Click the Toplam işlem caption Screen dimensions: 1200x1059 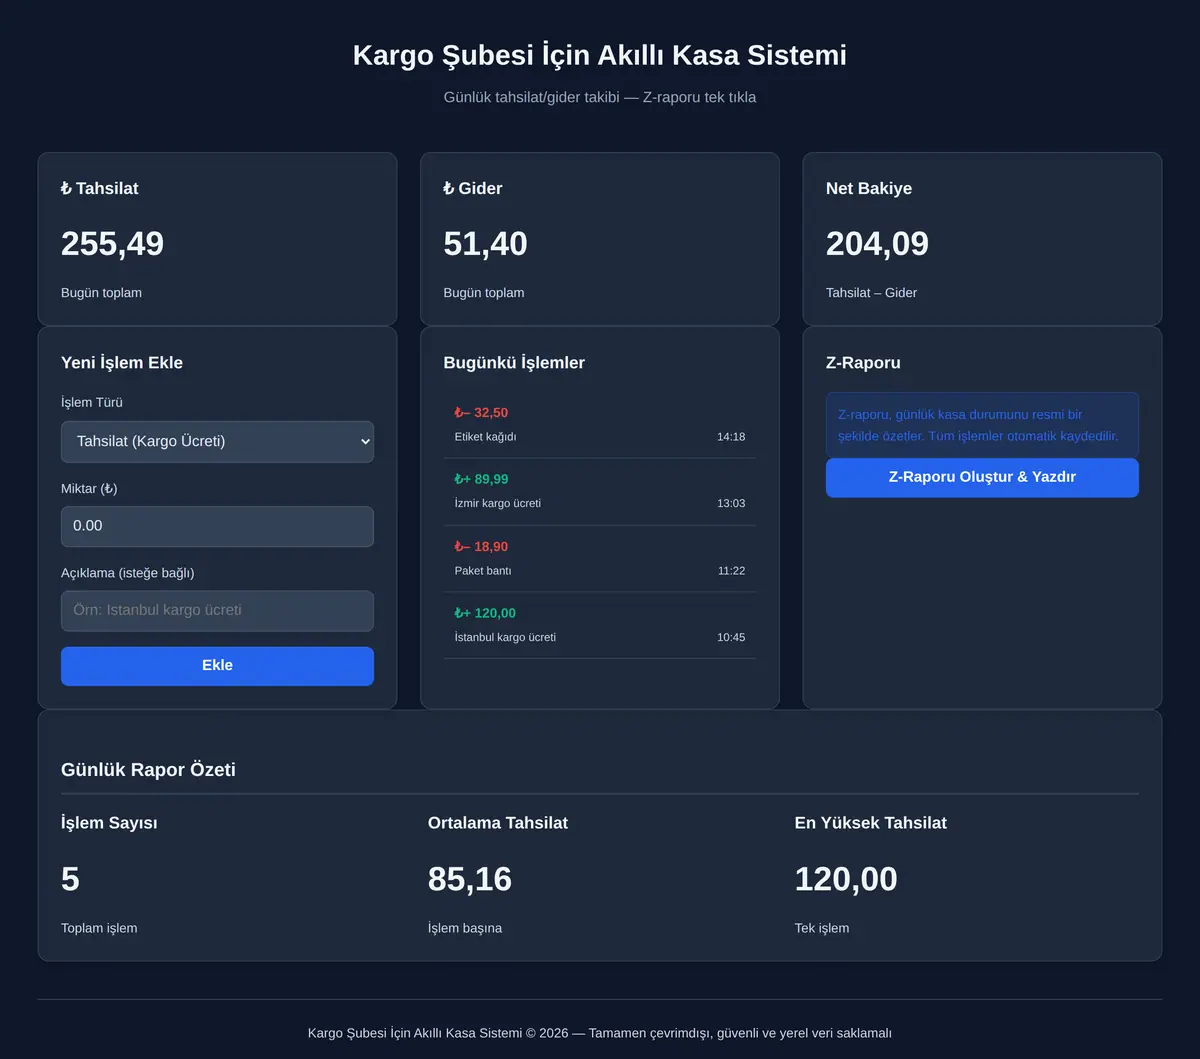coord(99,928)
